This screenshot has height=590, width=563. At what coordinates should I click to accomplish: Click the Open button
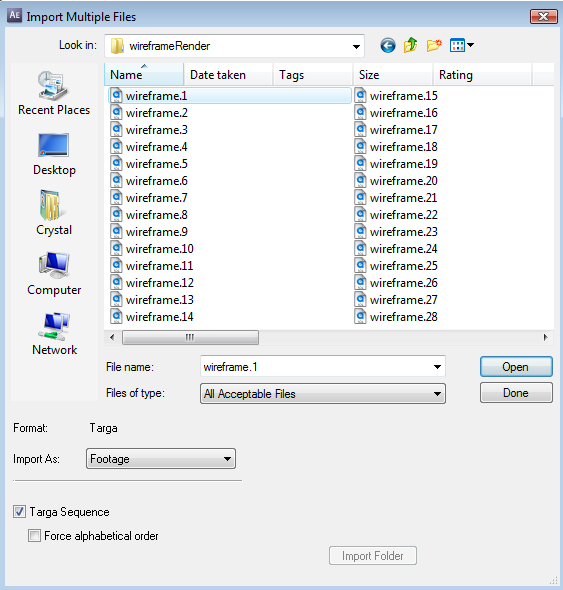click(516, 366)
